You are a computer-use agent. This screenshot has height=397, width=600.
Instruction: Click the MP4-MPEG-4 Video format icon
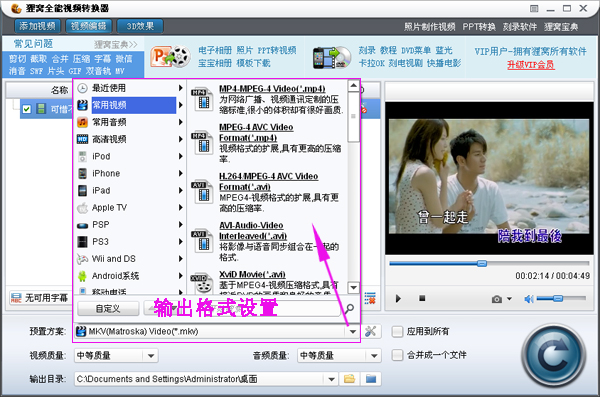(x=202, y=98)
